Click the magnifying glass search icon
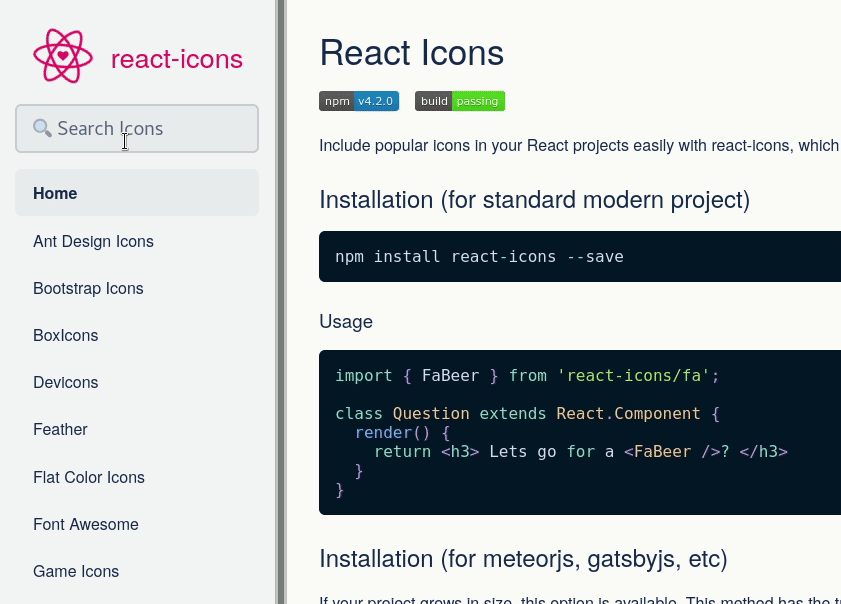841x604 pixels. (42, 128)
